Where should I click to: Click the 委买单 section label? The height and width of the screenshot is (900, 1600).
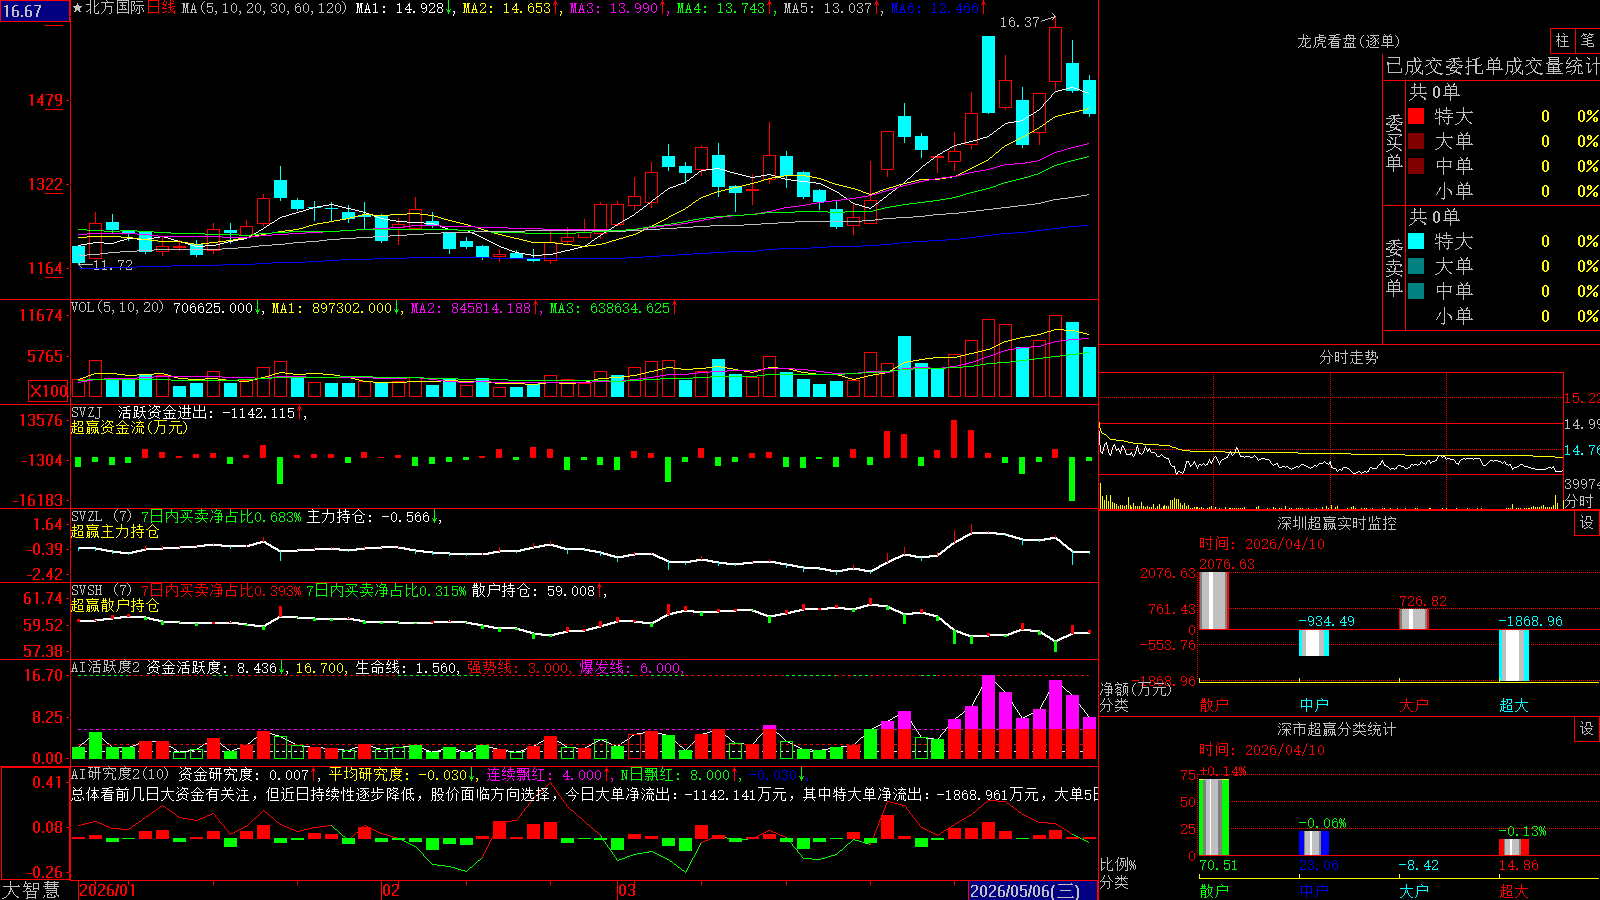pos(1395,143)
